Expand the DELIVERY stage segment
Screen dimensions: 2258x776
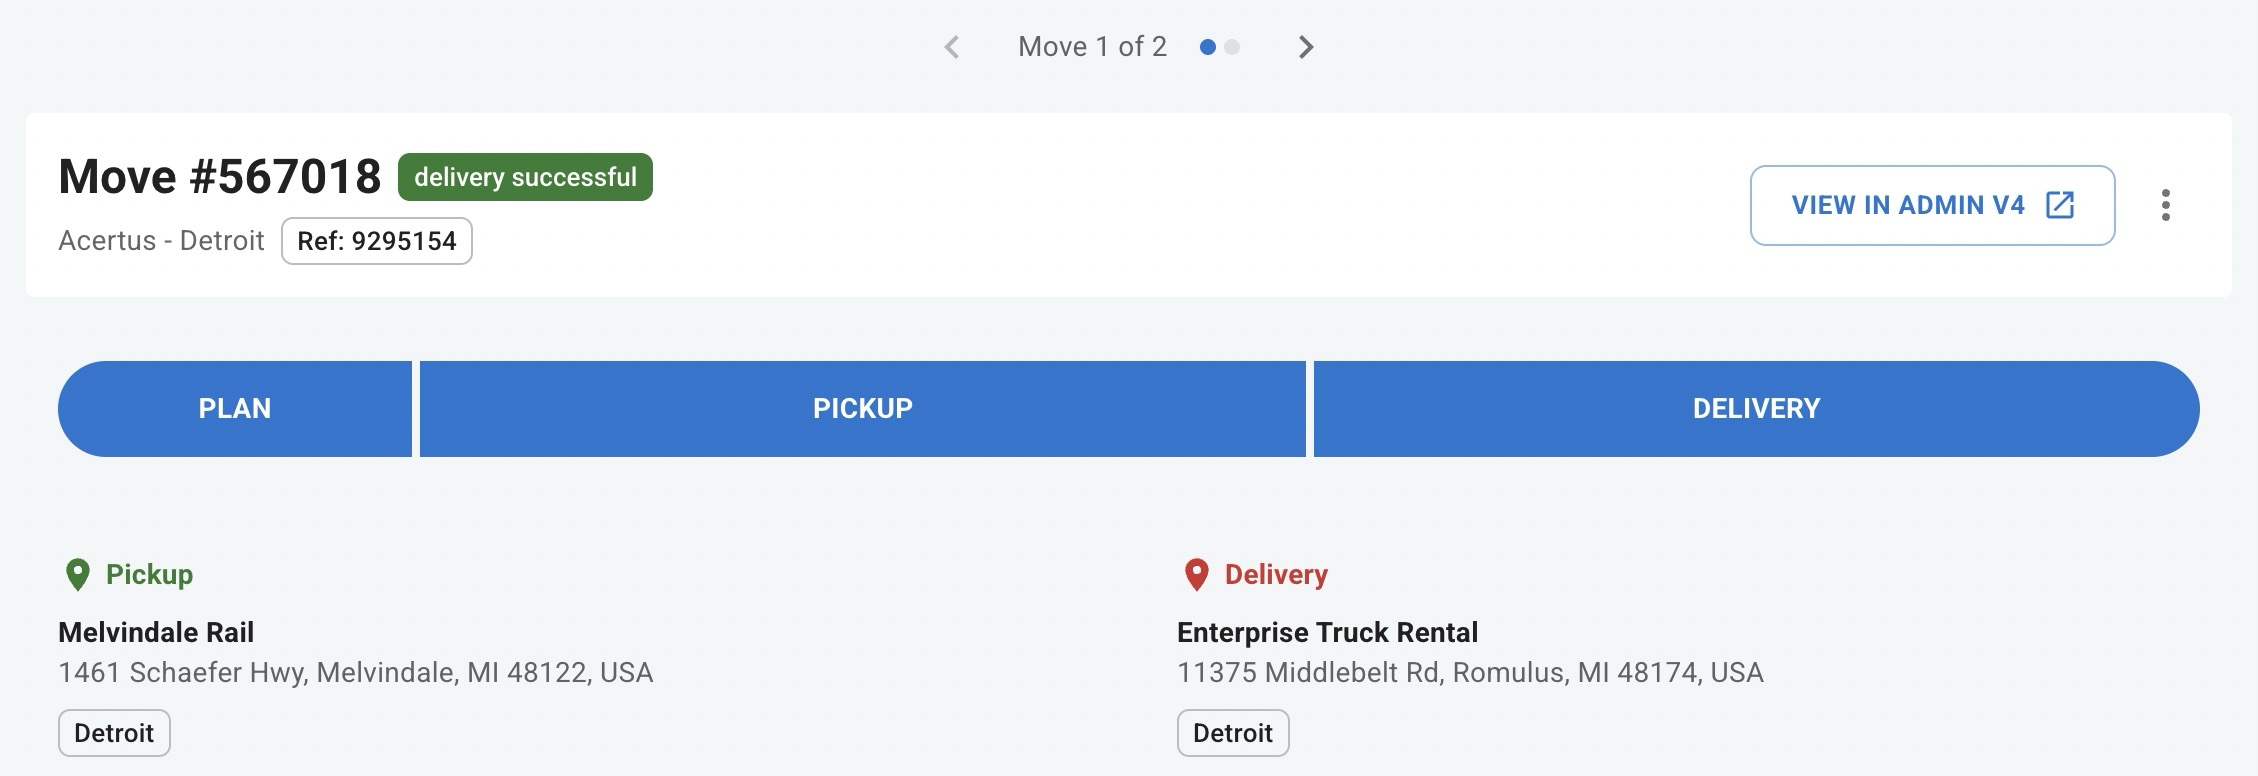point(1755,408)
